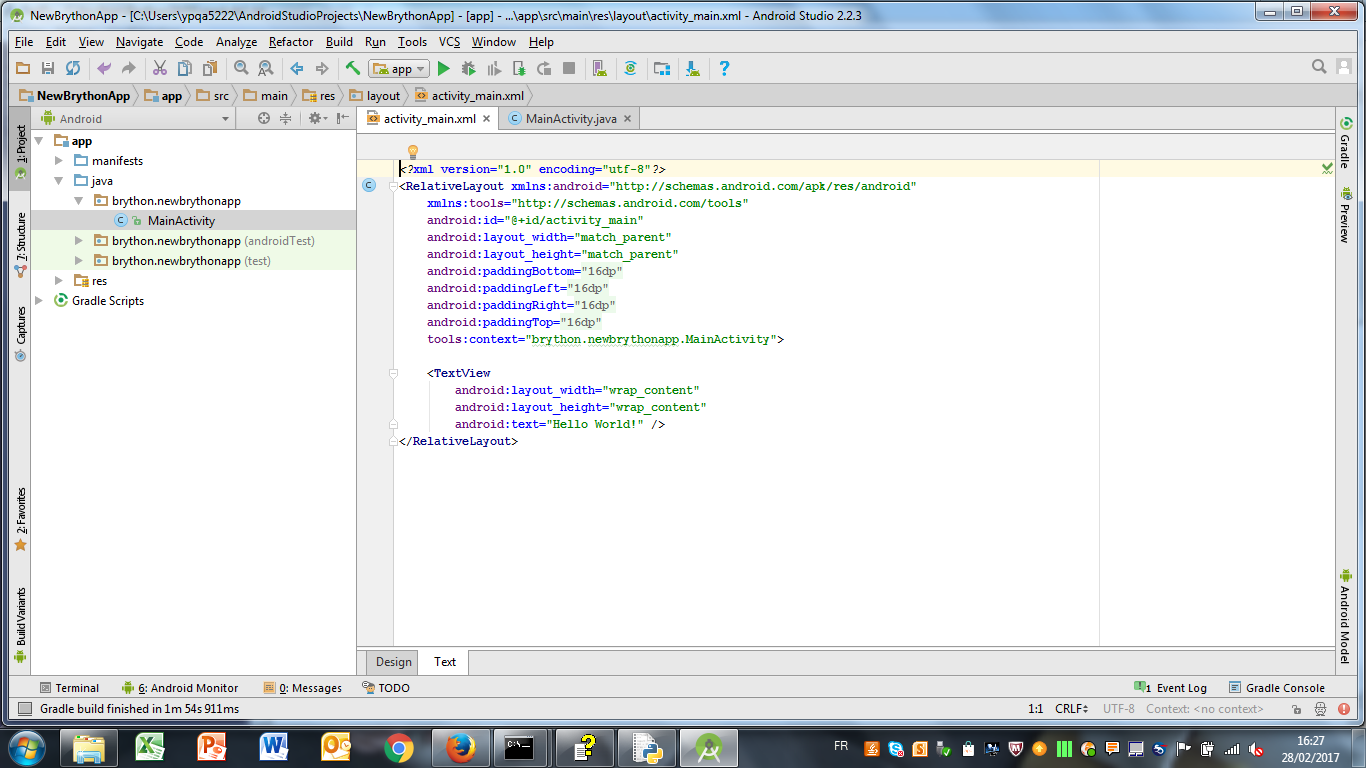Expand the Gradle Scripts tree node
The height and width of the screenshot is (768, 1366).
pos(40,301)
